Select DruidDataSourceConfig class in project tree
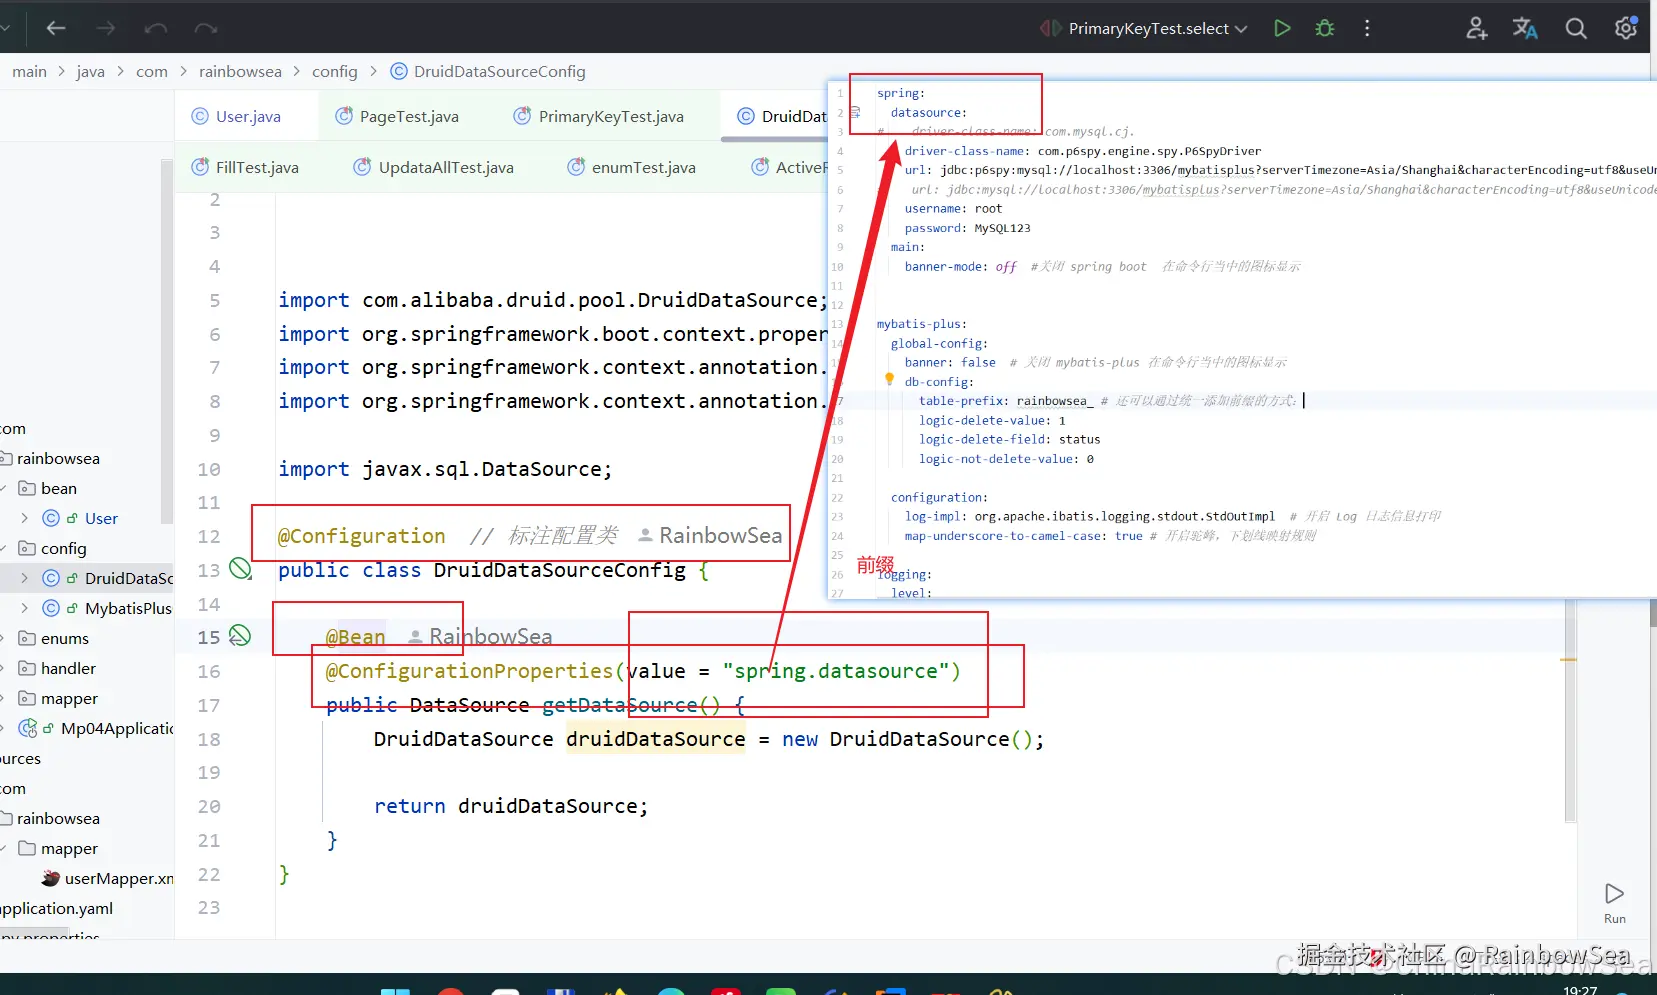Viewport: 1657px width, 995px height. click(129, 578)
